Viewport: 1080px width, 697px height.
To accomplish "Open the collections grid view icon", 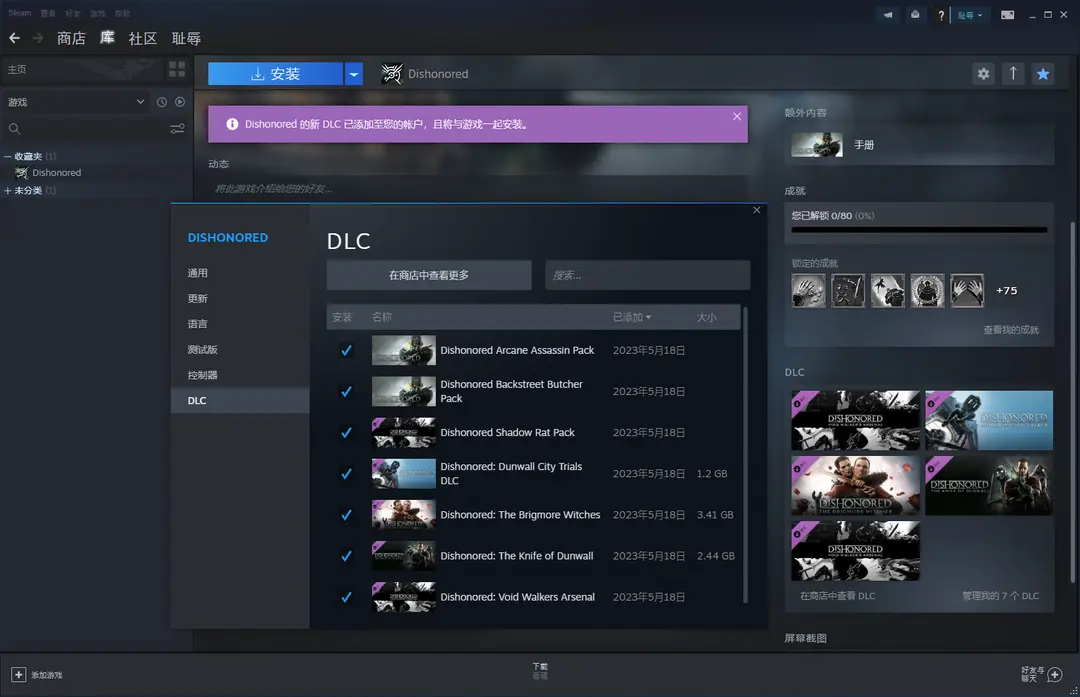I will [x=177, y=69].
